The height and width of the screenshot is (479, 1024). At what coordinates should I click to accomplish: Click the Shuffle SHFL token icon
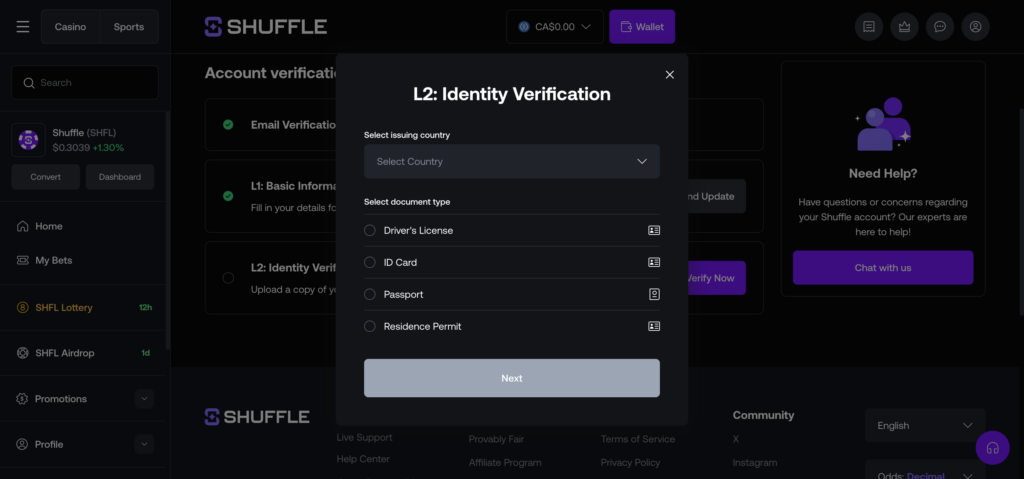[28, 140]
